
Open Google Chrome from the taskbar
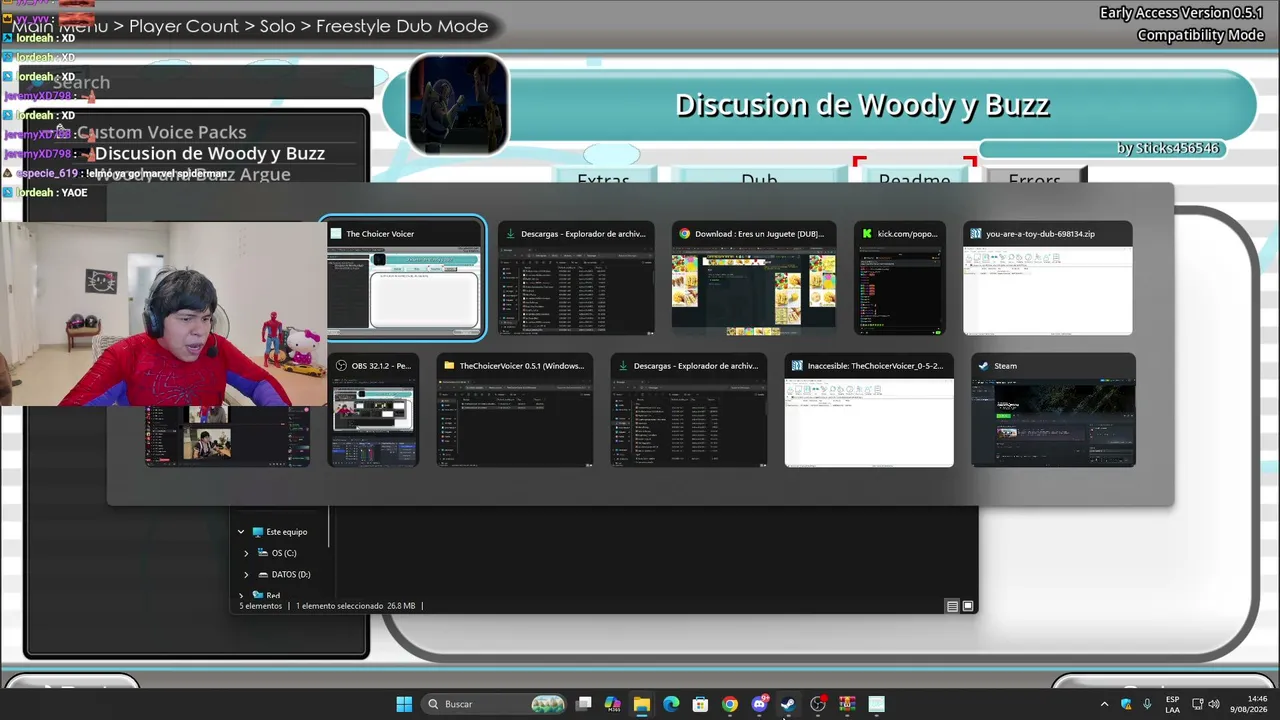point(730,704)
